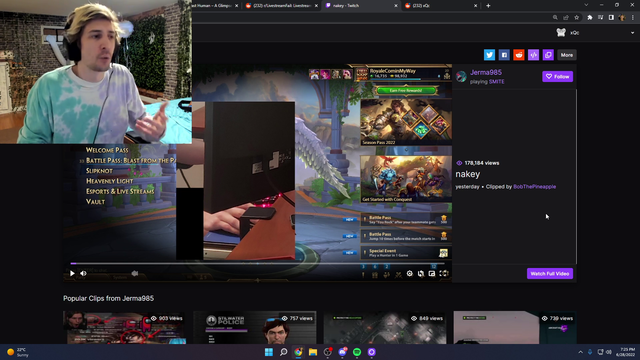Open Chrome media control icon
This screenshot has height=360, width=640.
pos(600,18)
